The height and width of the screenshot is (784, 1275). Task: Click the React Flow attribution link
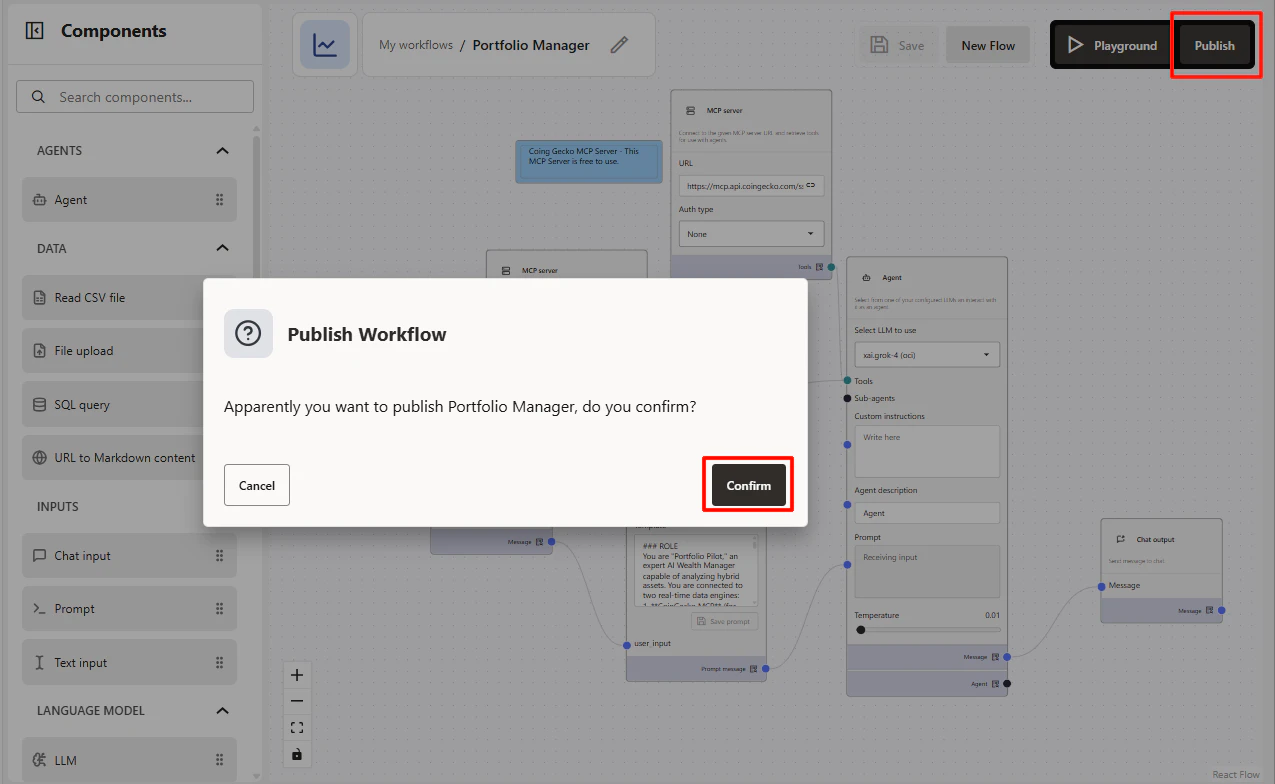(x=1236, y=775)
